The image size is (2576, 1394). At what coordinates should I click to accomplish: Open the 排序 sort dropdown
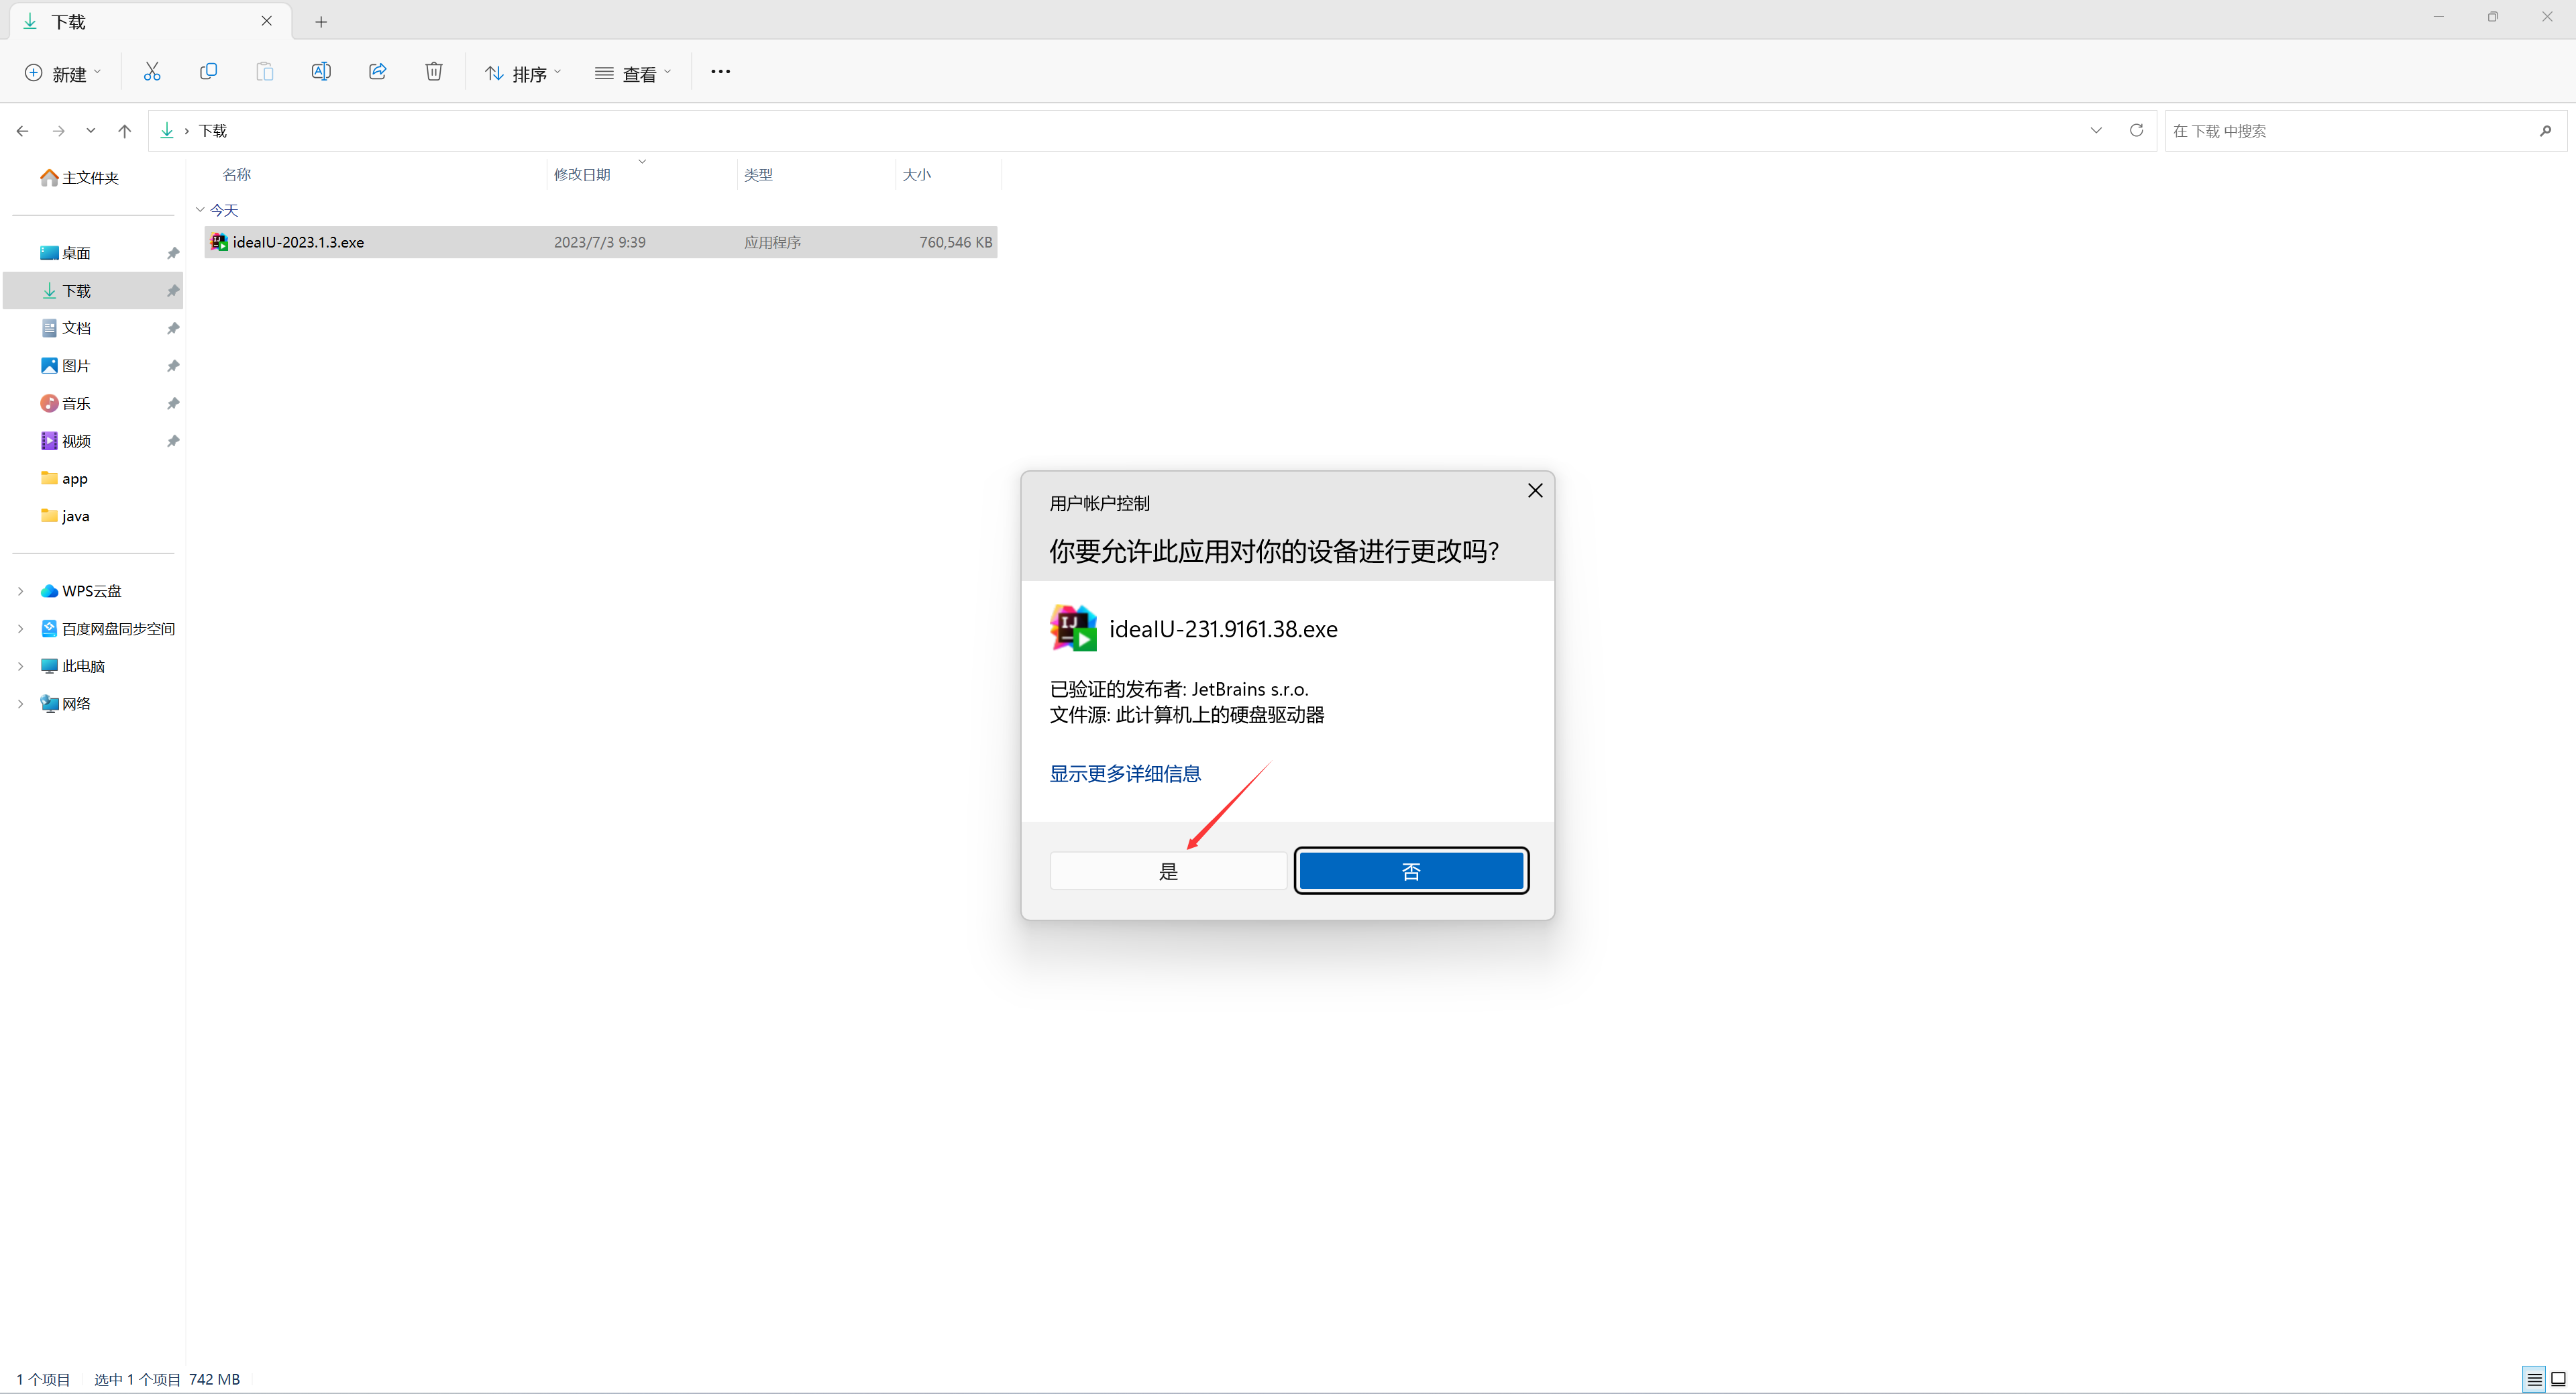[523, 73]
